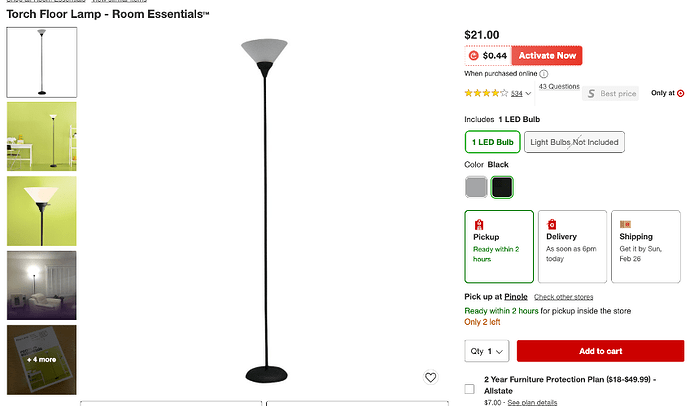Open the 'Check other stores' link
Screen dimensions: 690x406
click(564, 297)
